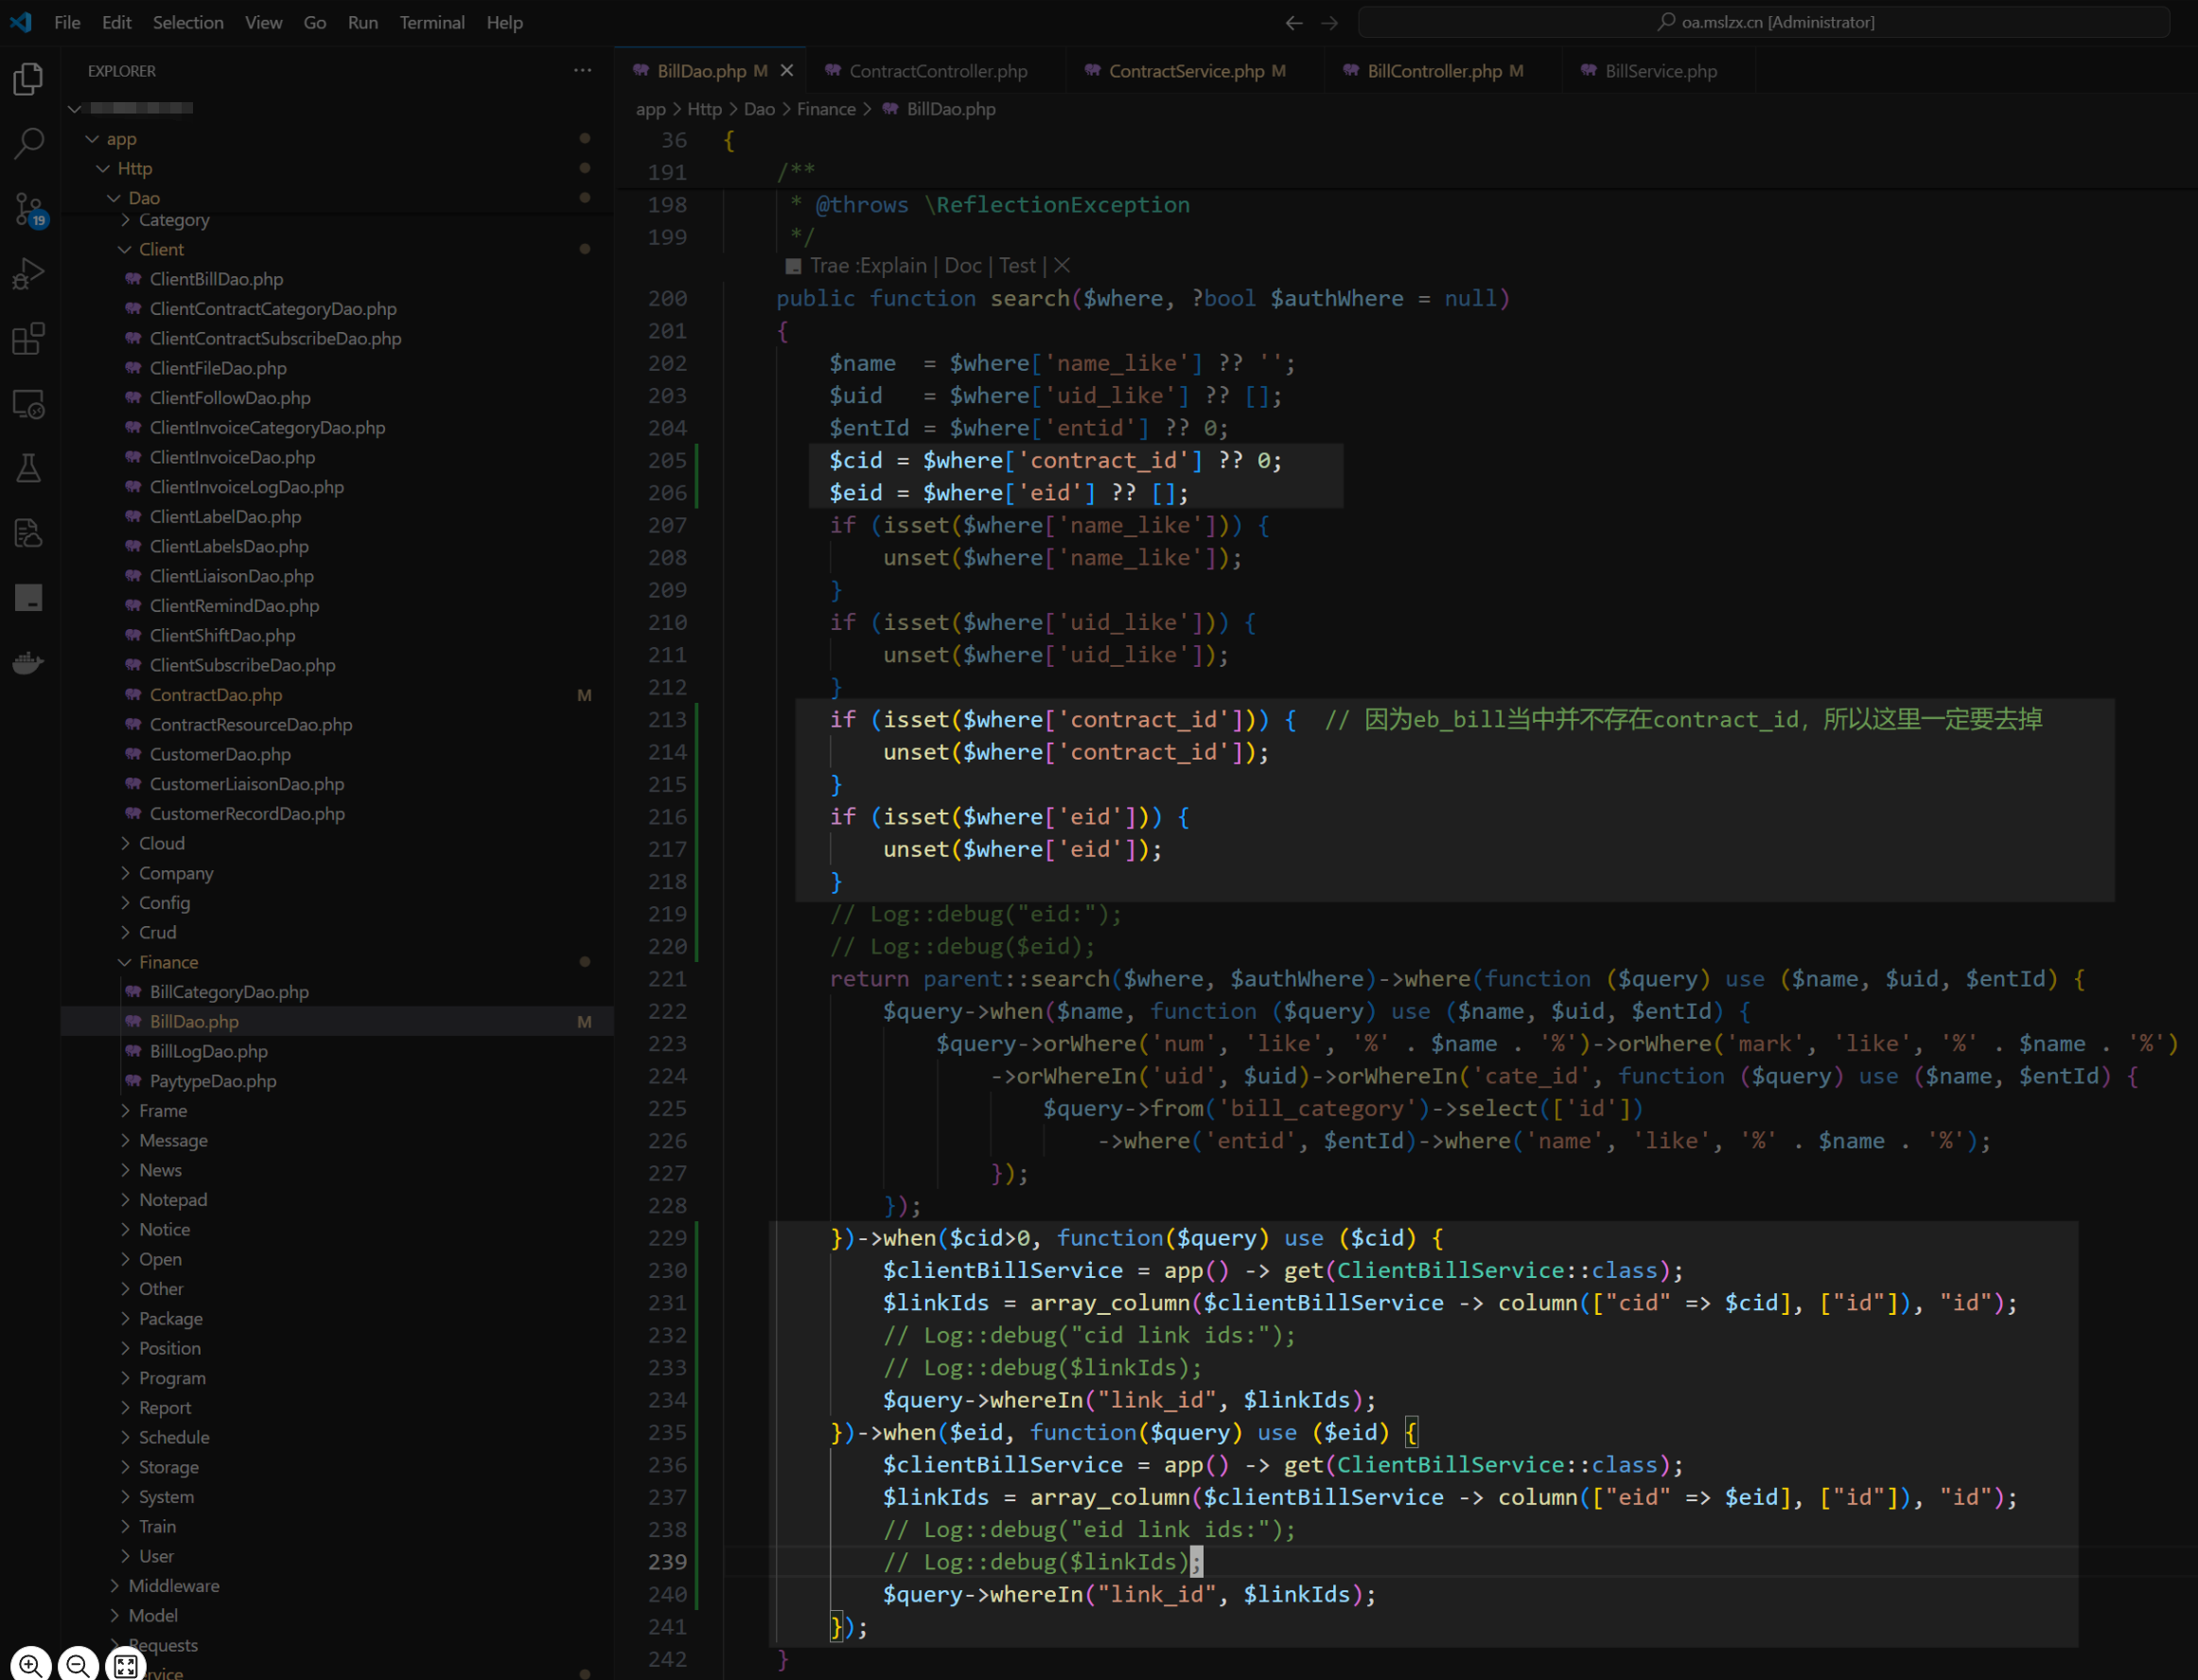Viewport: 2198px width, 1680px height.
Task: Select BillDao.php in the explorer tree
Action: pos(338,1021)
